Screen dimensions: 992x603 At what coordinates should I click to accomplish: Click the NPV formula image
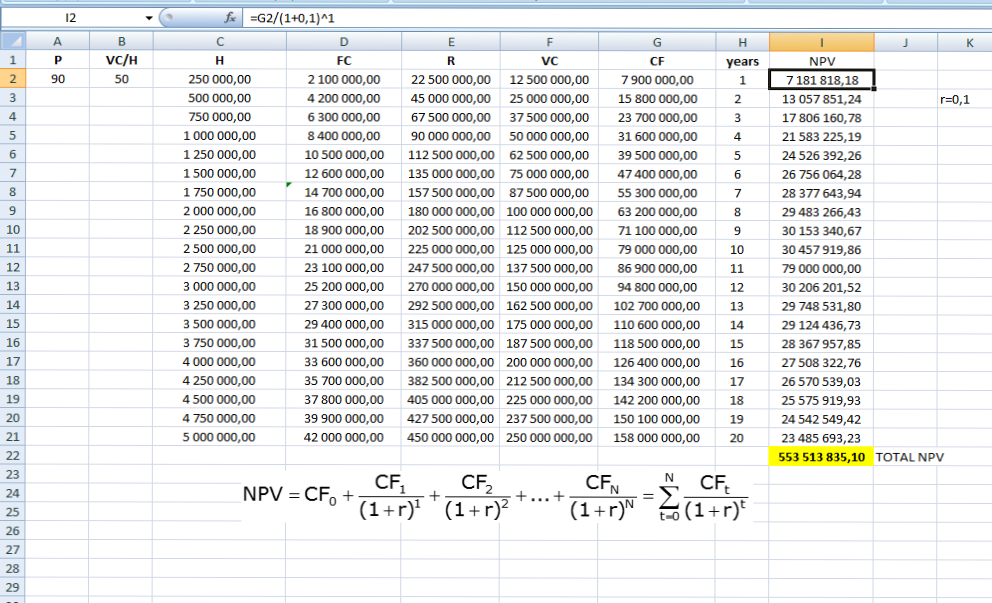[495, 497]
